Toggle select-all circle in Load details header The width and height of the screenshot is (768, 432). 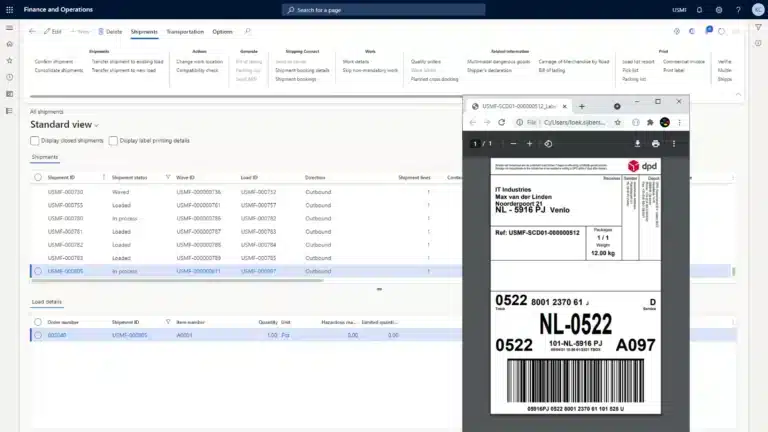pos(38,322)
